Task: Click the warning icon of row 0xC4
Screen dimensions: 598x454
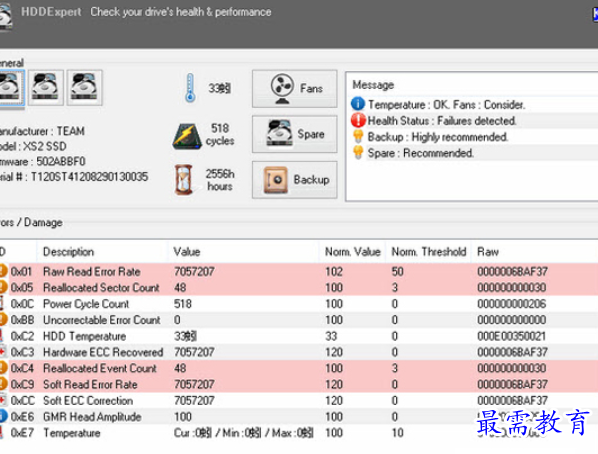Action: click(x=3, y=368)
